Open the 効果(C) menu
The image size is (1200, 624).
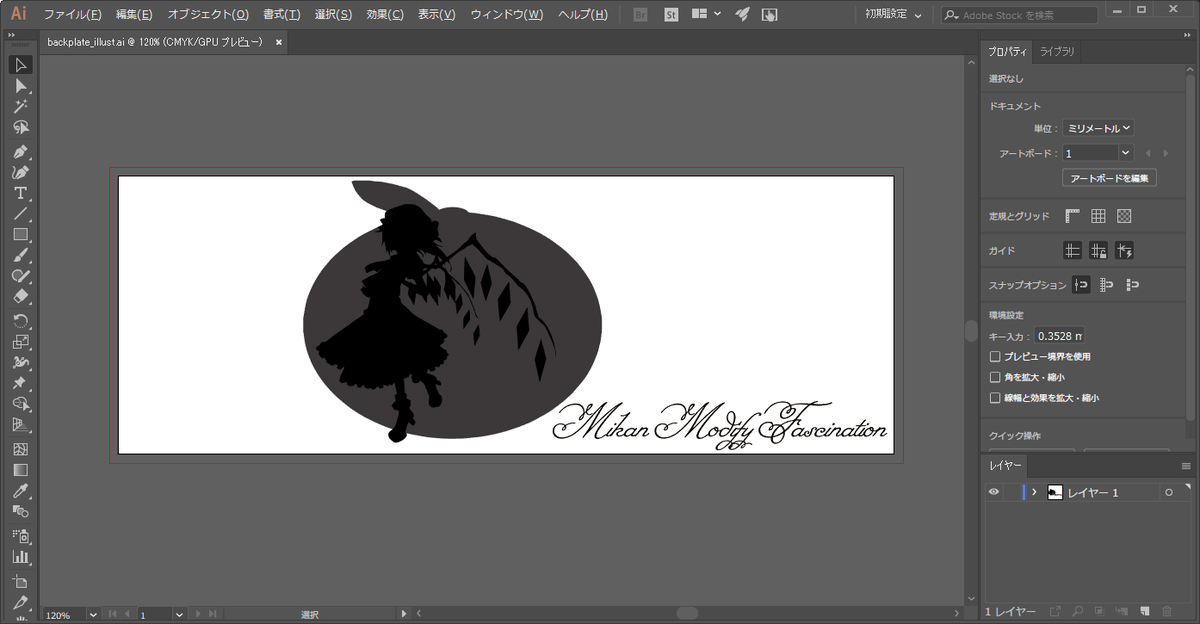pos(385,14)
